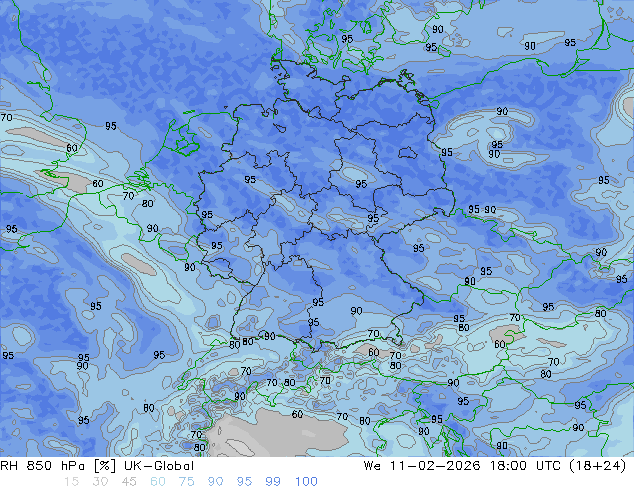Click the "UK-Global" model label

(159, 466)
